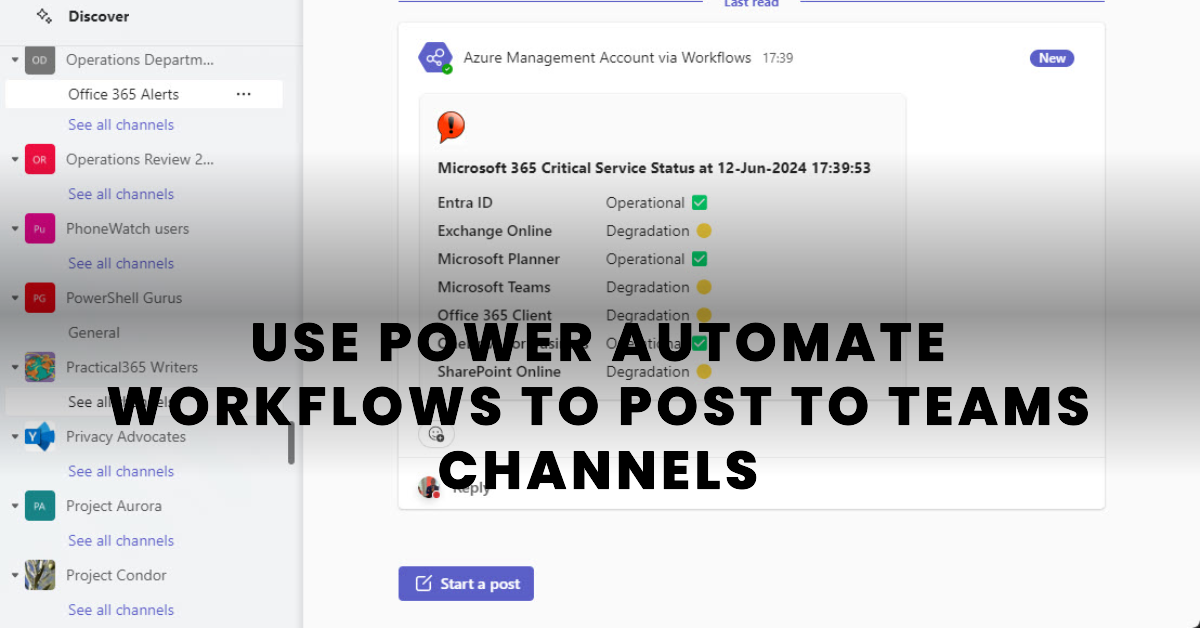The height and width of the screenshot is (628, 1200).
Task: Collapse the Practical365 Writers team
Action: point(15,367)
